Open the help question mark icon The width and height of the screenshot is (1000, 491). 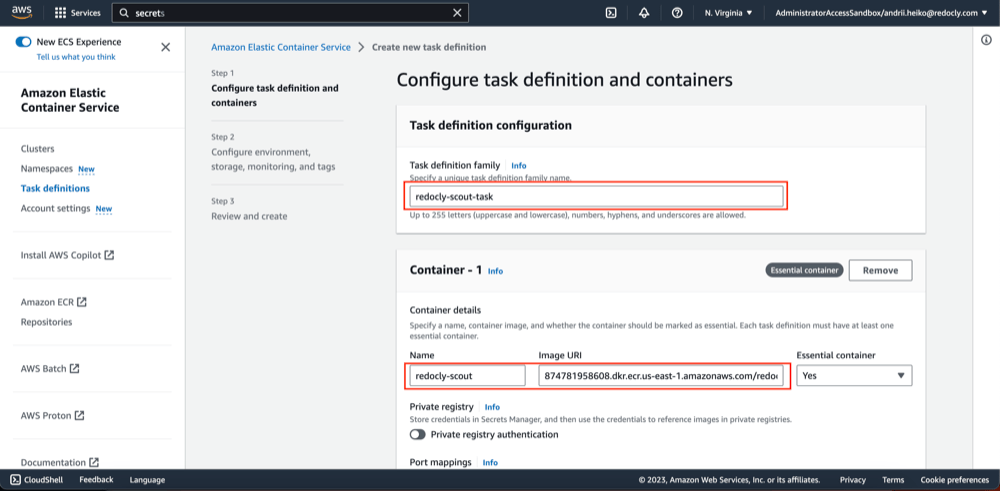(x=677, y=13)
